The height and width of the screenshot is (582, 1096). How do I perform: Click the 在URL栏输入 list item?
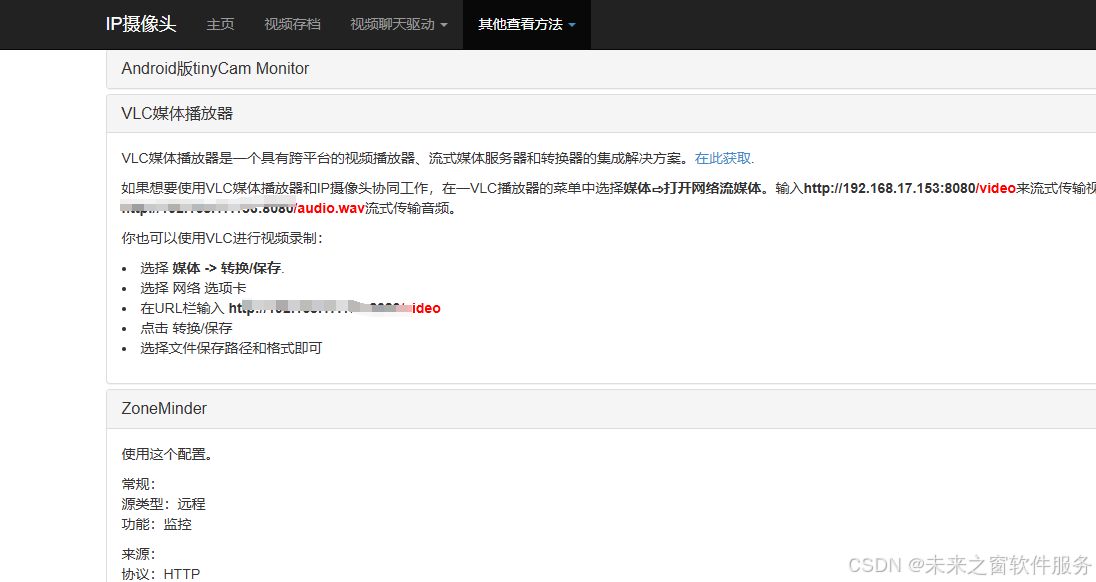[x=290, y=308]
